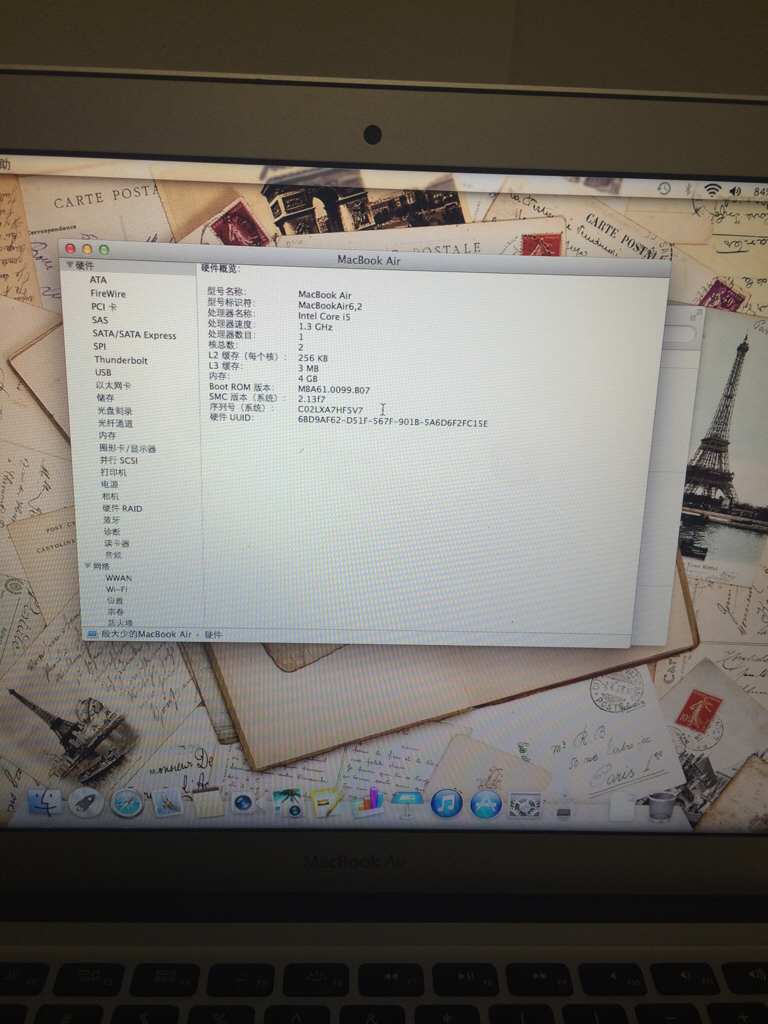
Task: Collapse the 网络 network tree section
Action: coord(88,566)
